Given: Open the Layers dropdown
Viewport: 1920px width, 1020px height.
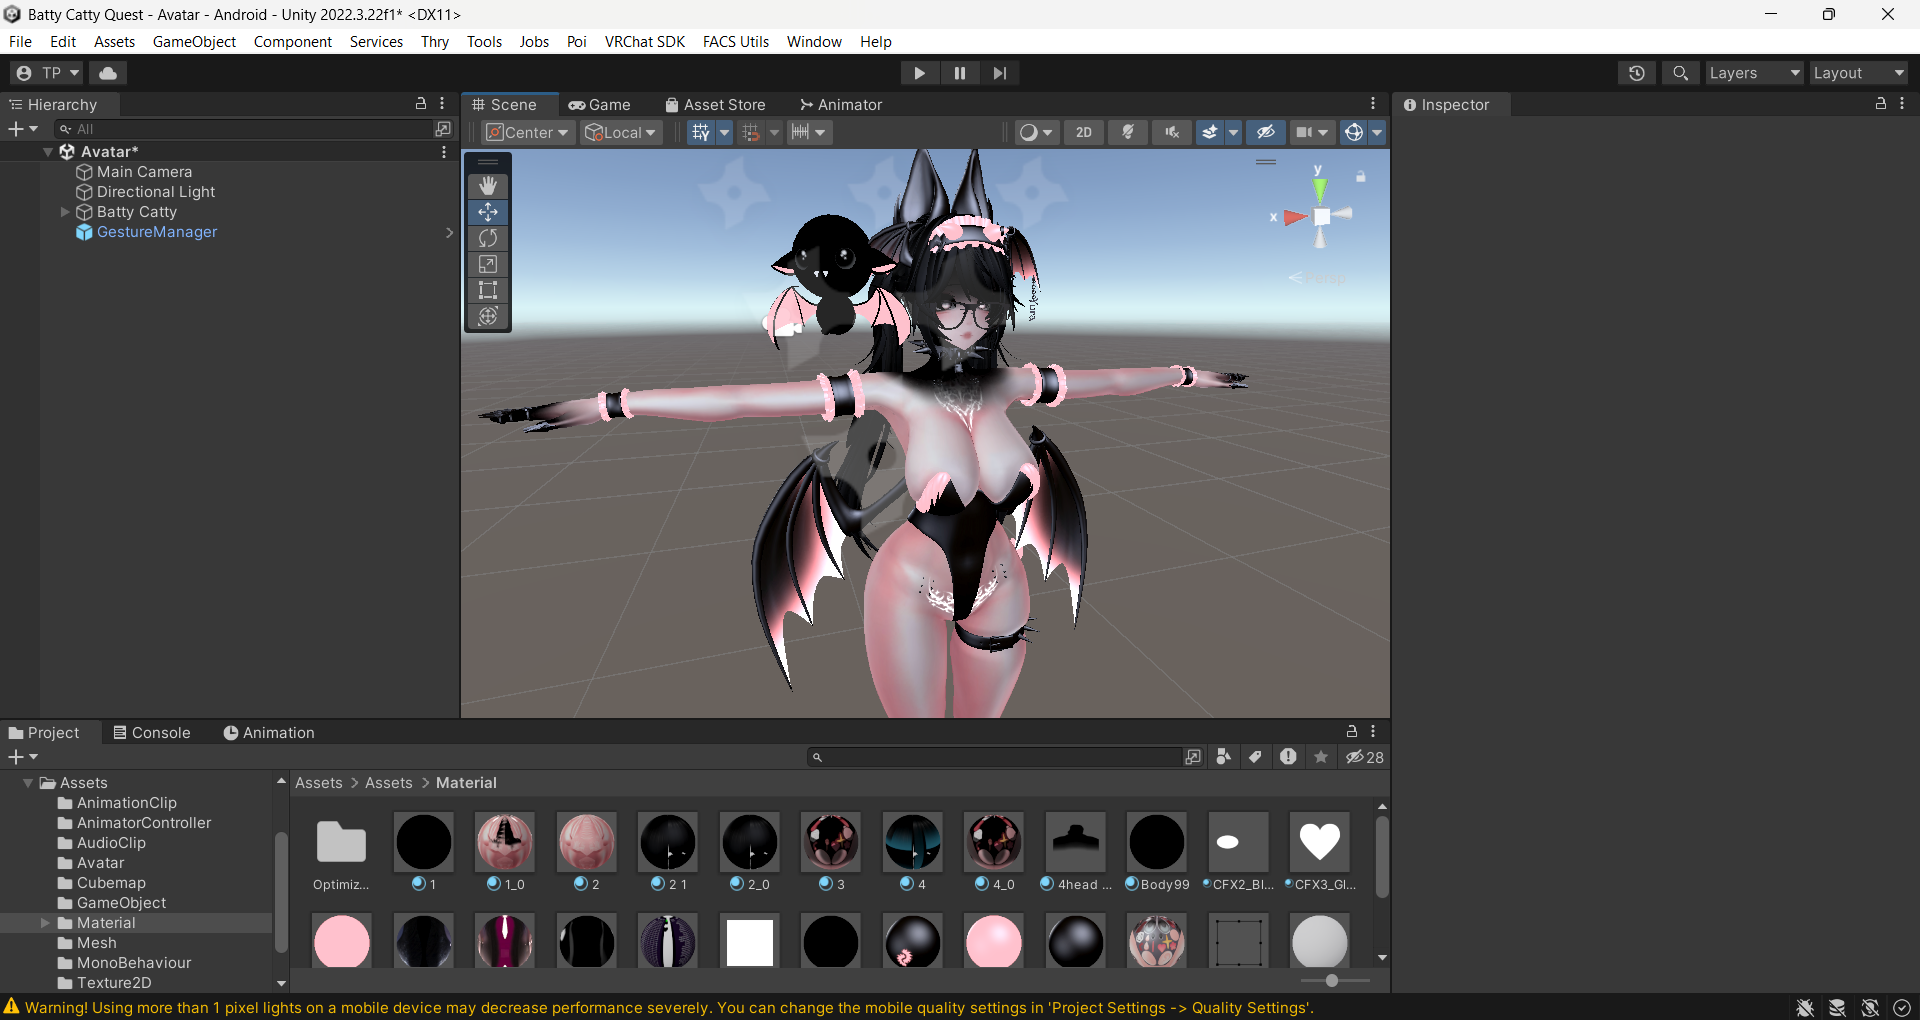Looking at the screenshot, I should coord(1754,73).
